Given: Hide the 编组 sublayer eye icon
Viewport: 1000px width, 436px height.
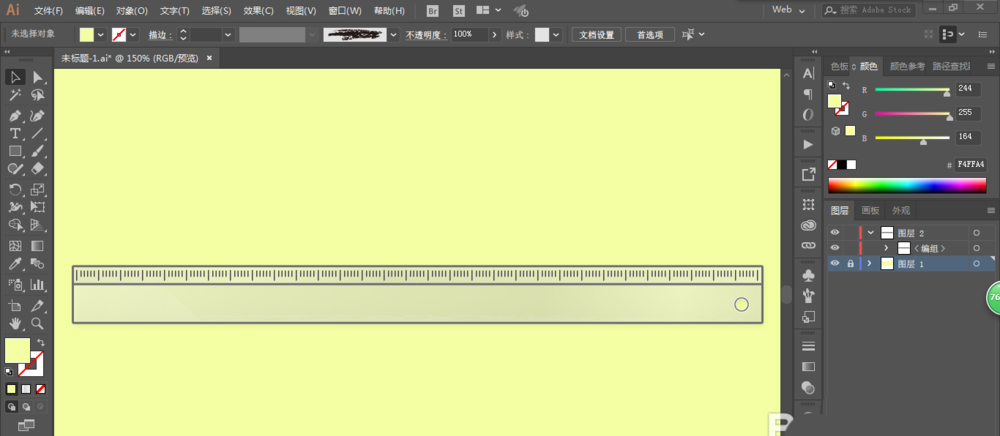Looking at the screenshot, I should click(835, 248).
